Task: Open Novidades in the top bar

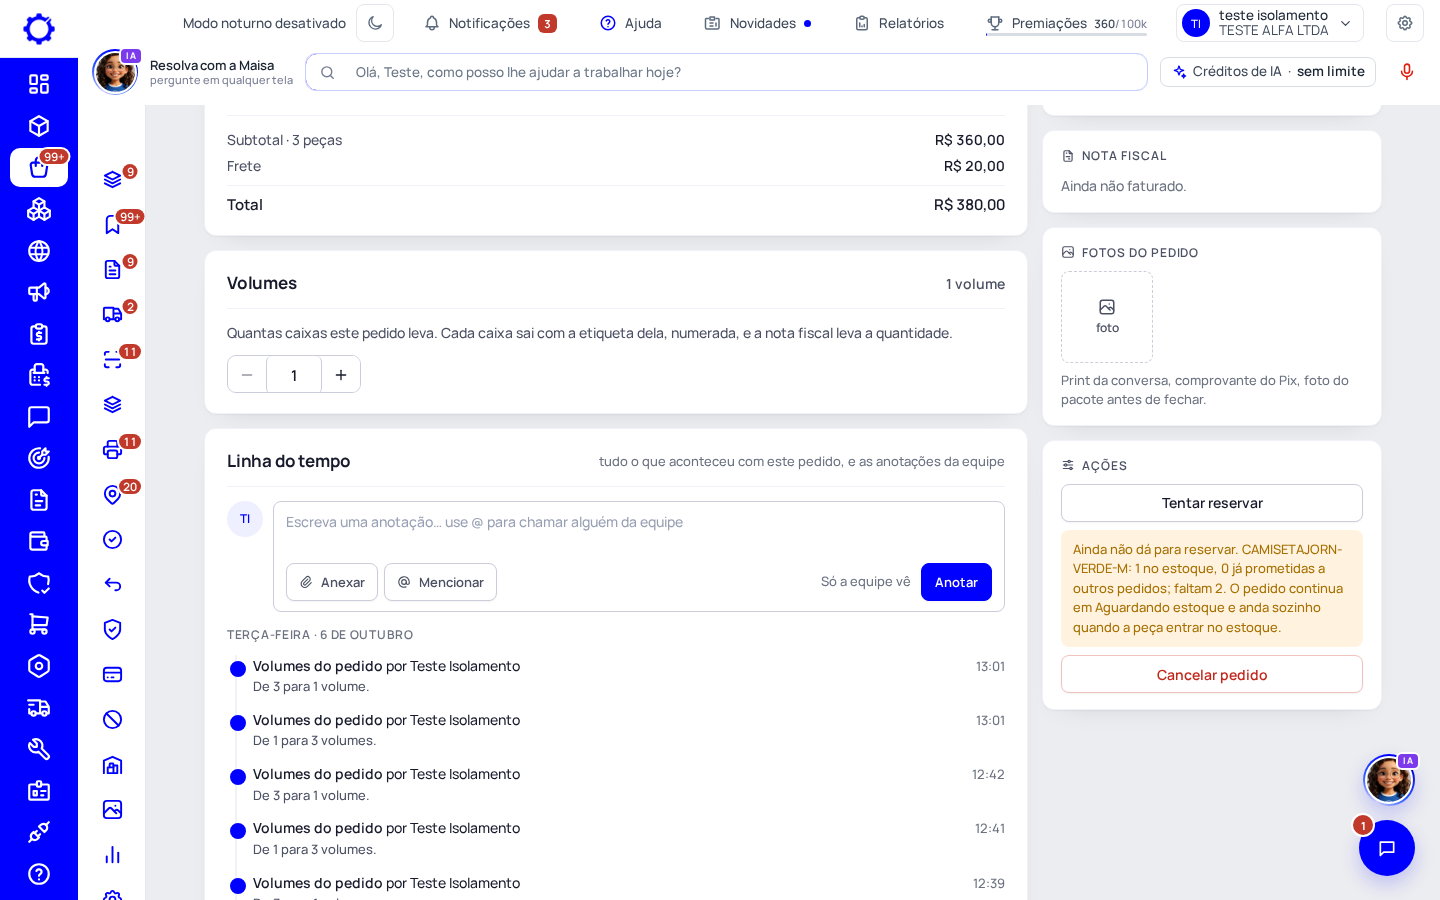Action: tap(758, 23)
